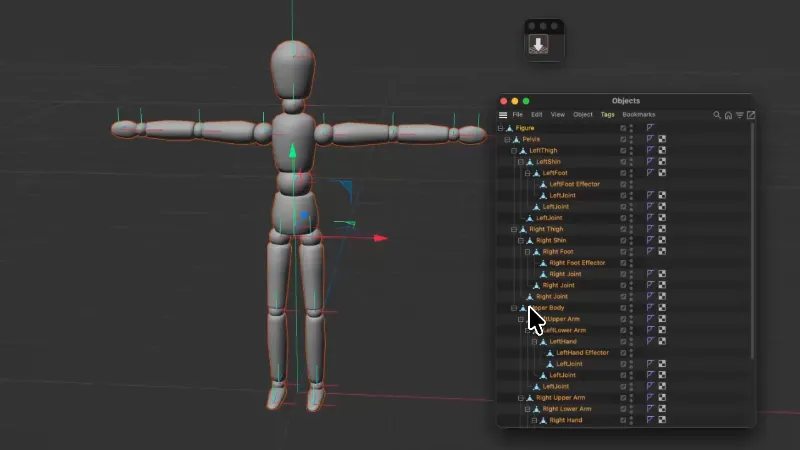
Task: Select the "LeftHand Effector" object name
Action: (582, 353)
